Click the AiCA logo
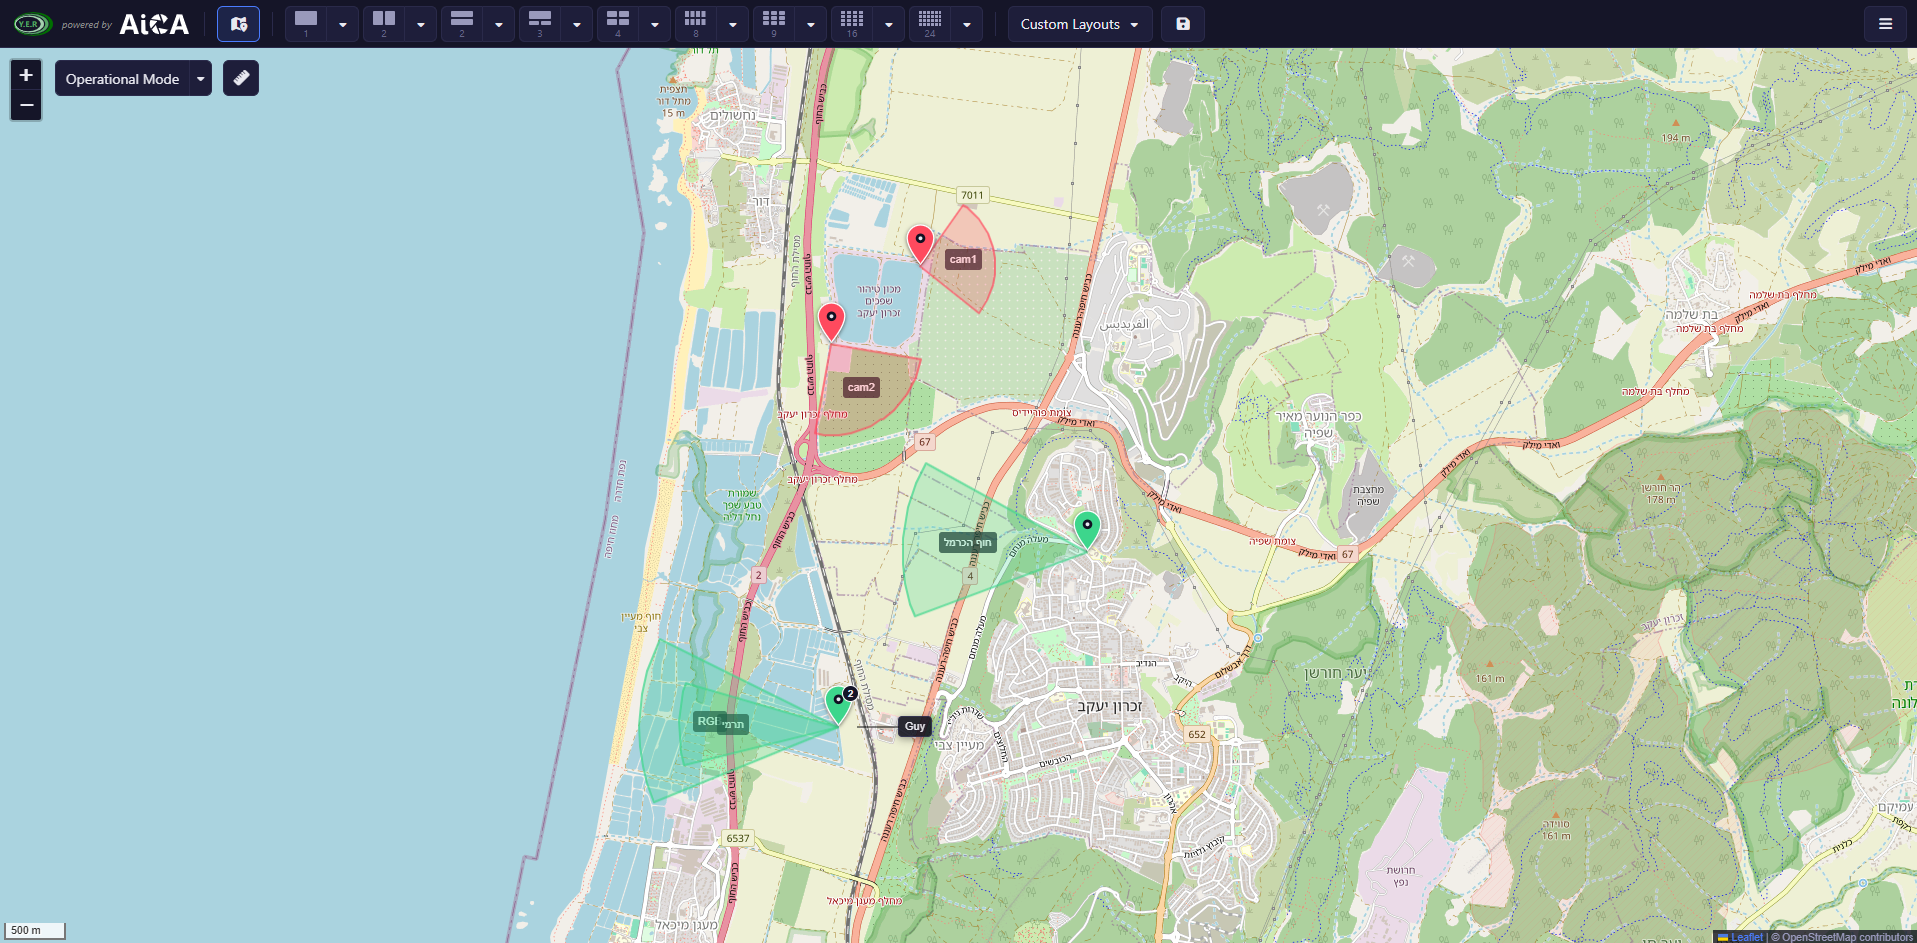This screenshot has height=943, width=1917. (x=154, y=24)
